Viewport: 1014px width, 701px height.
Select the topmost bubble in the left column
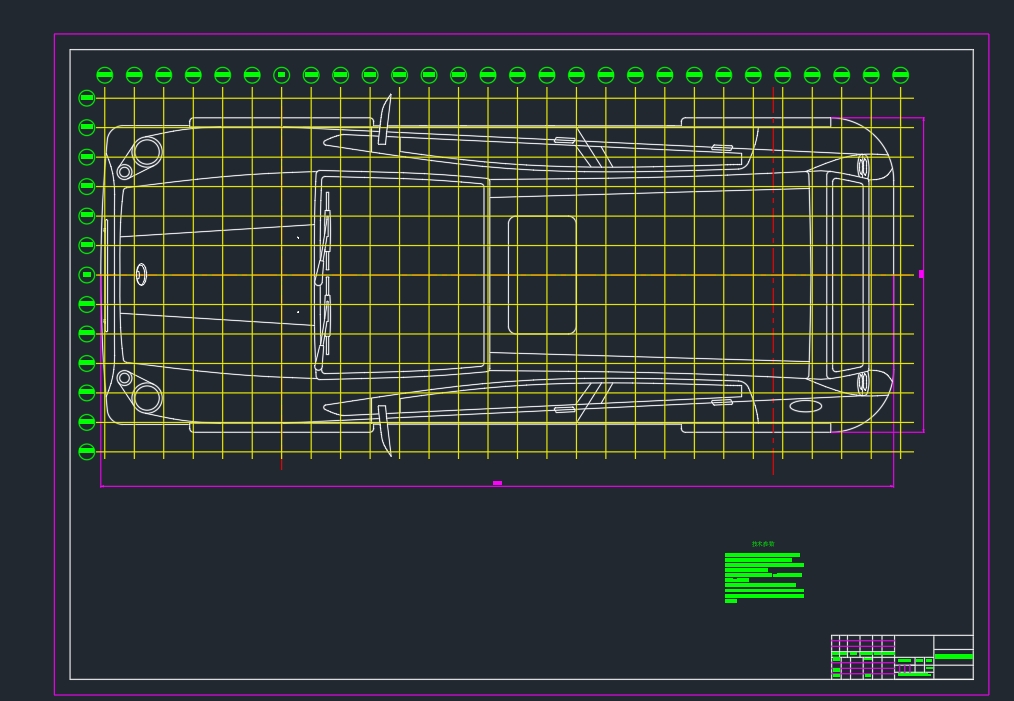click(x=87, y=98)
